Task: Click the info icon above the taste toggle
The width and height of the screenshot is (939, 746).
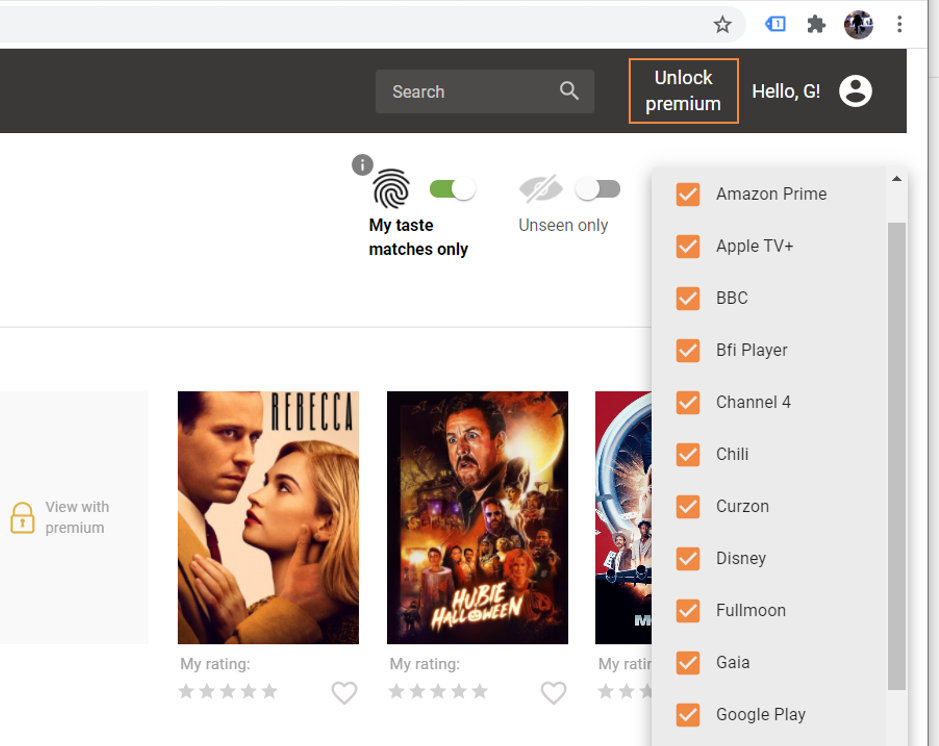Action: (362, 164)
